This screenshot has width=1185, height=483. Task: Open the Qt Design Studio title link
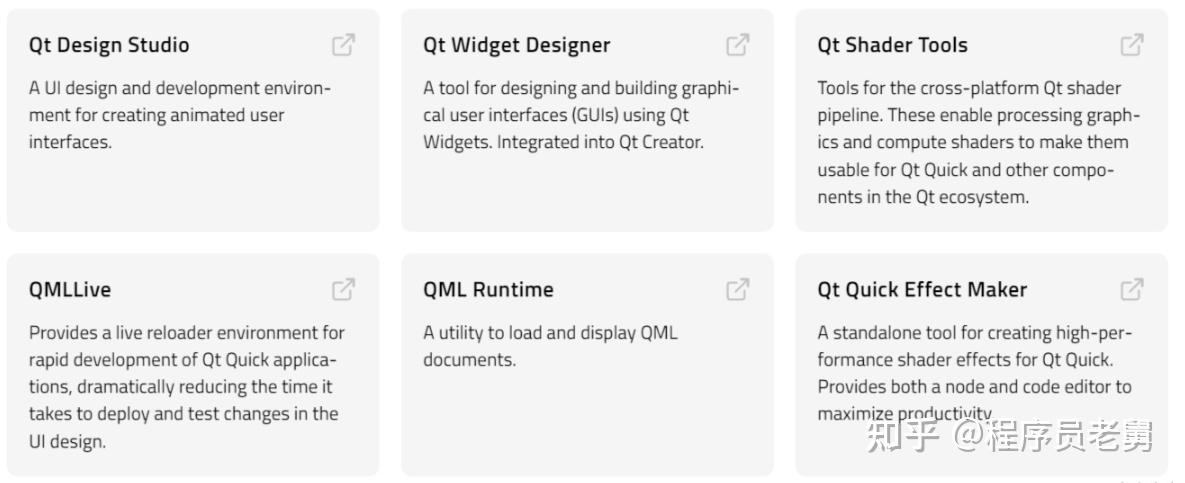pos(109,45)
